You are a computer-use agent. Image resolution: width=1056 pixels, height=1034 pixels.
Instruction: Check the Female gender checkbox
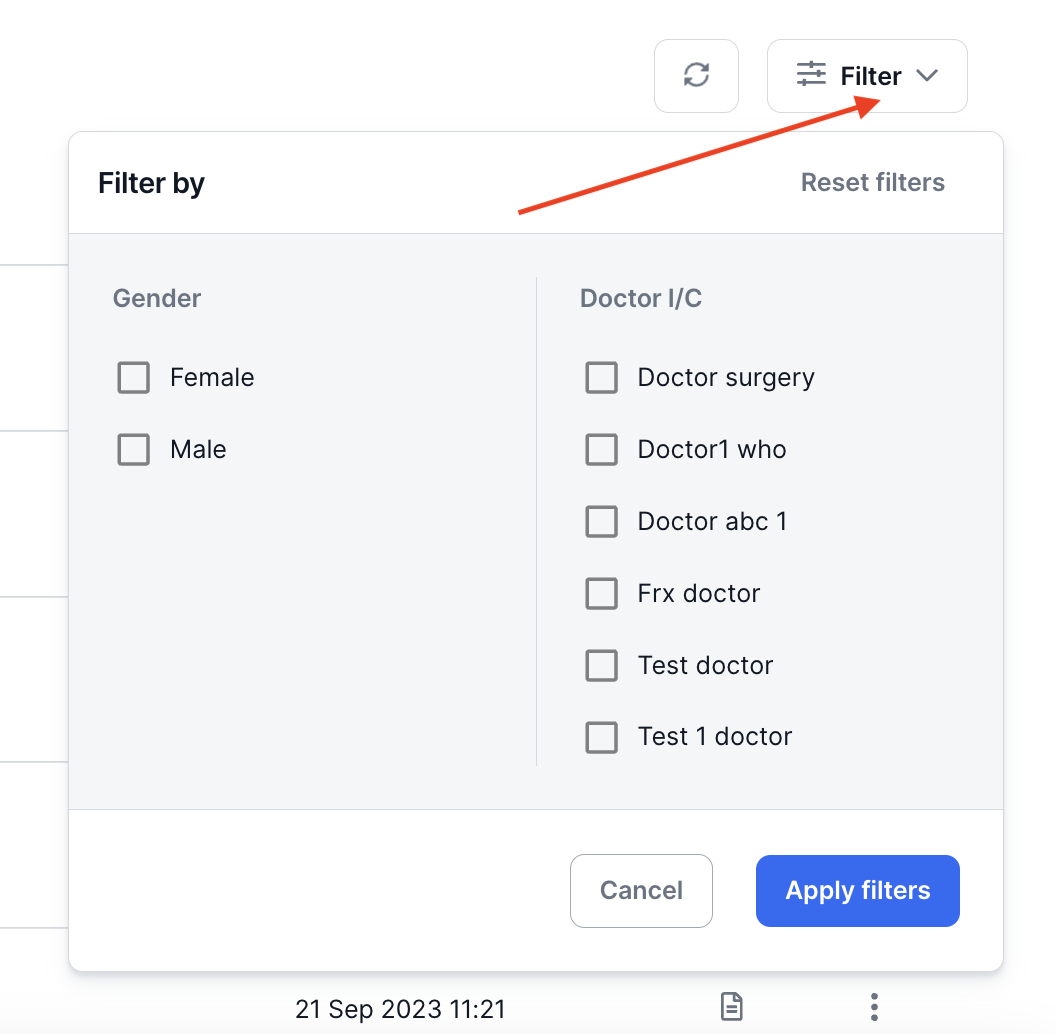134,378
